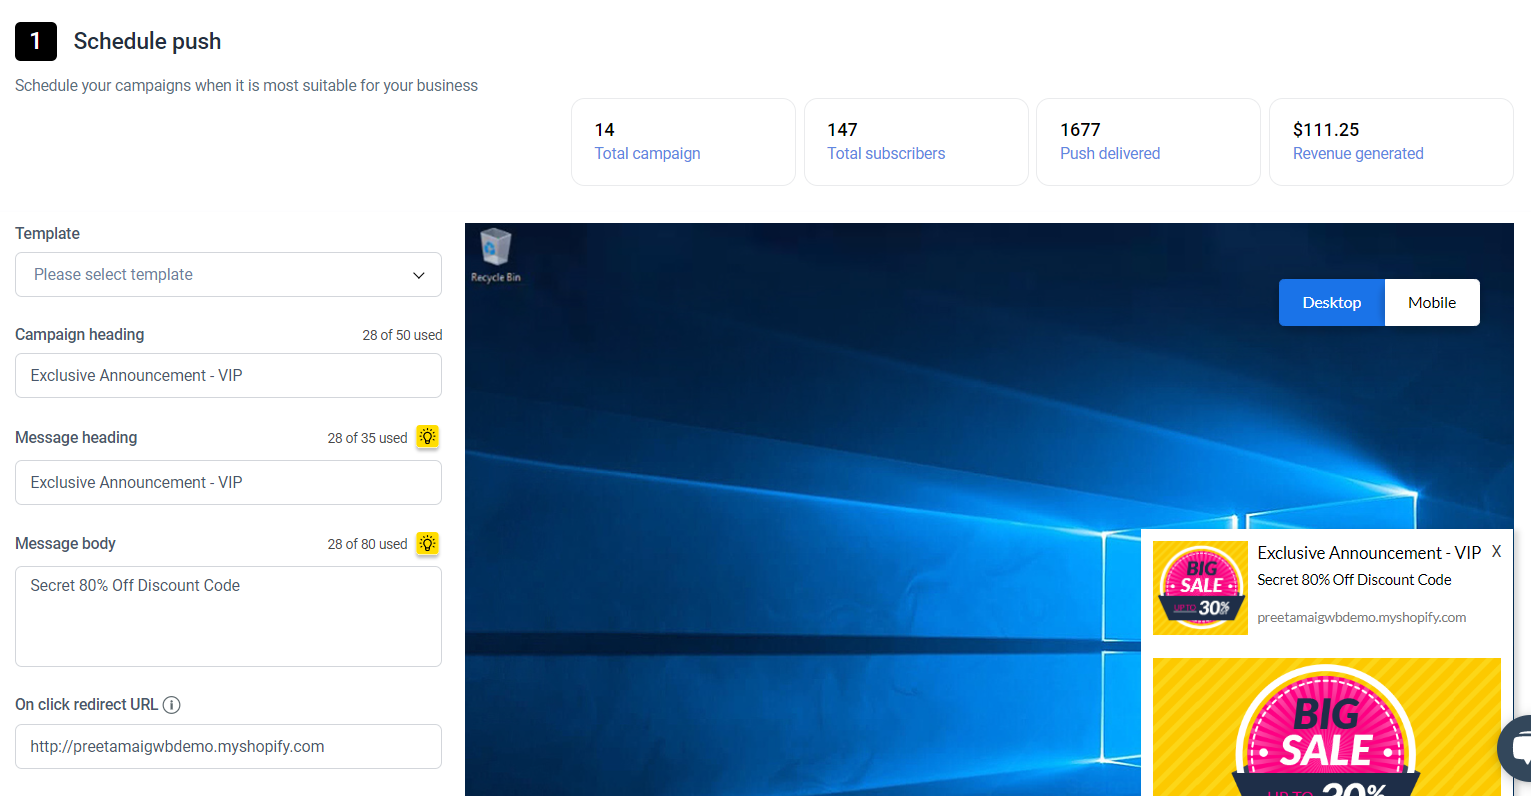This screenshot has height=796, width=1531.
Task: Click the 28 of 80 used counter
Action: [x=367, y=544]
